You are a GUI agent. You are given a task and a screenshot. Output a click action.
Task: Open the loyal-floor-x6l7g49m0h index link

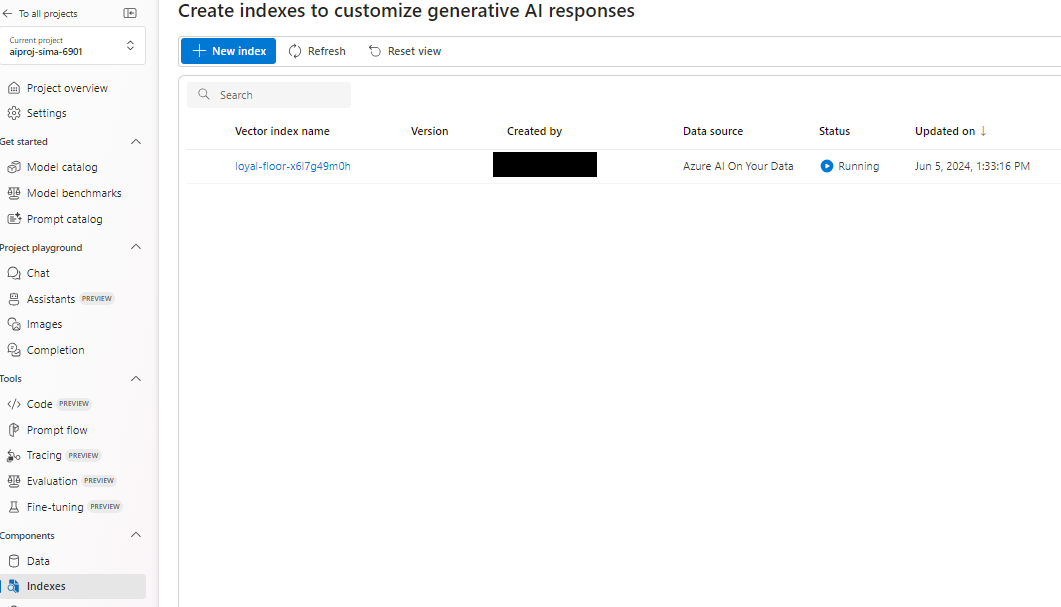[x=292, y=166]
